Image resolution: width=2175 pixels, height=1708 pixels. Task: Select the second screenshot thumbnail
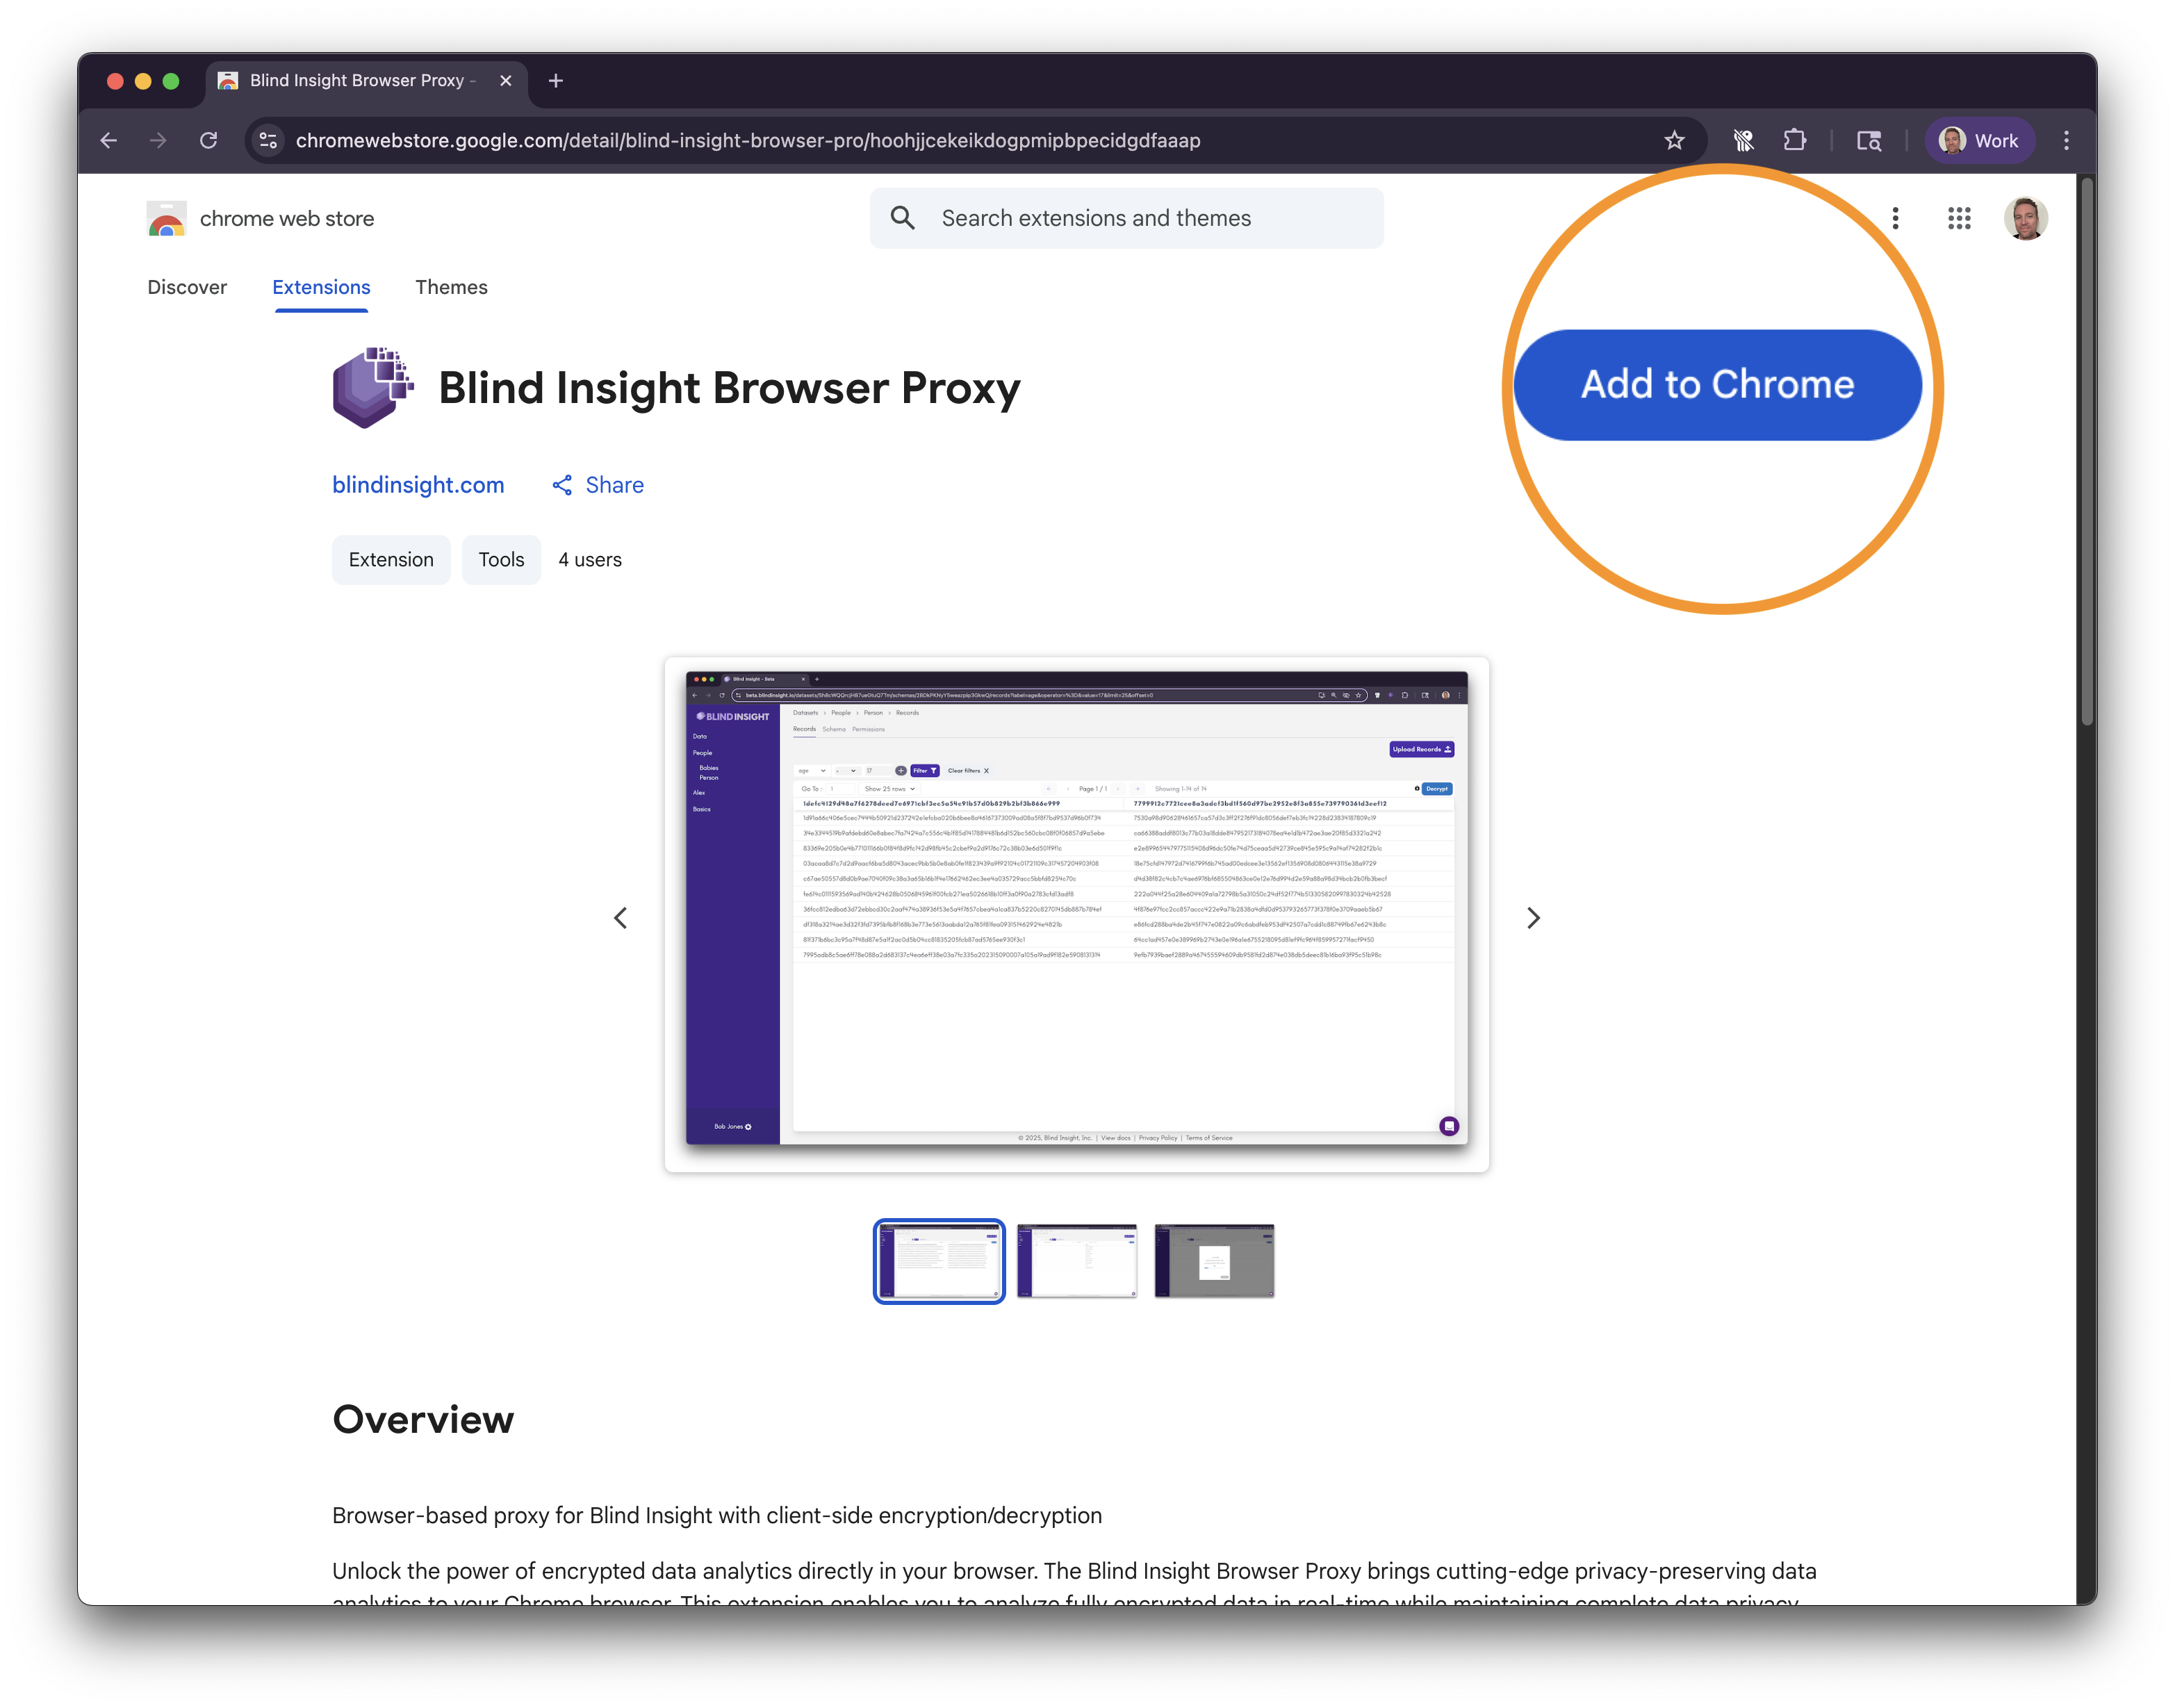click(1076, 1261)
